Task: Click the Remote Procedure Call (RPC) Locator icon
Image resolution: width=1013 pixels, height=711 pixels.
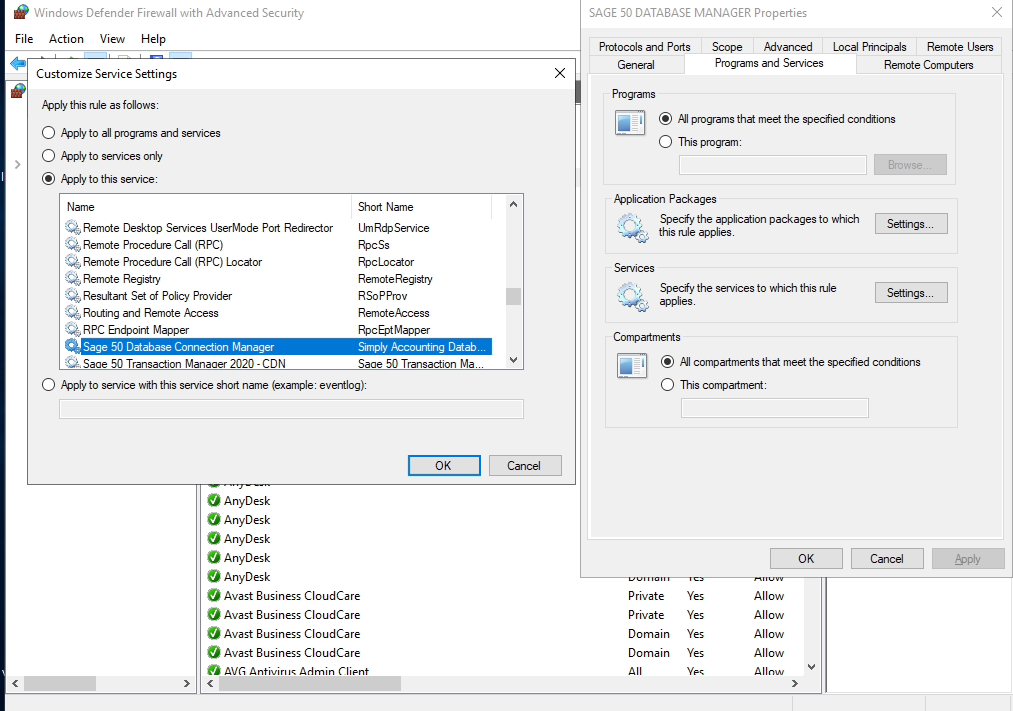Action: 73,262
